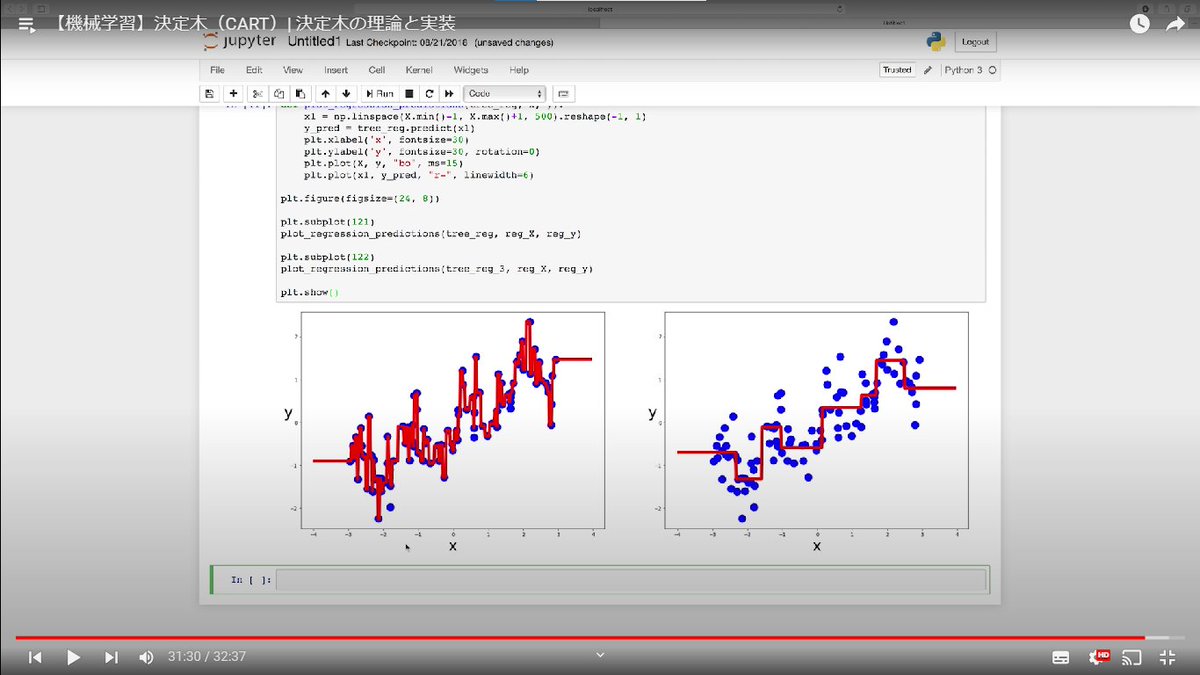1200x675 pixels.
Task: Skip to previous video
Action: click(35, 657)
